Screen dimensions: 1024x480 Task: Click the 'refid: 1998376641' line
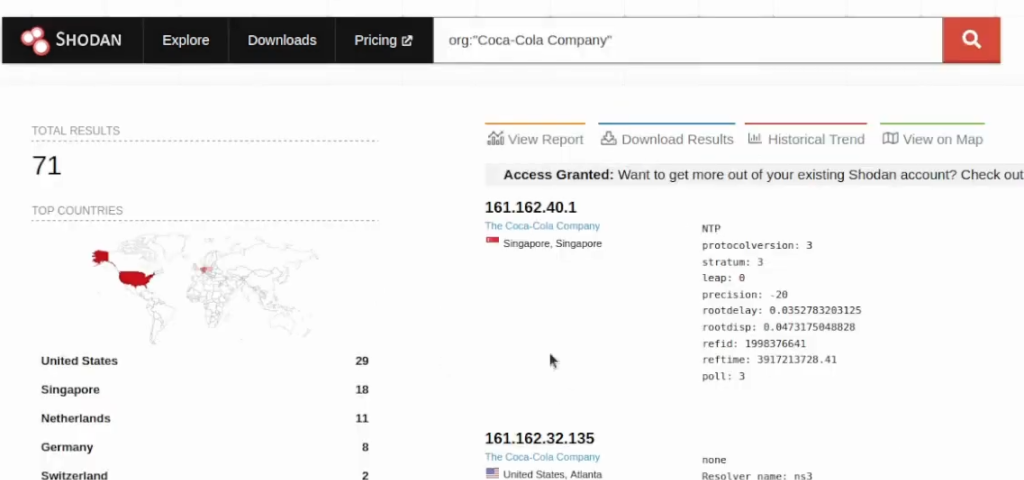point(754,344)
